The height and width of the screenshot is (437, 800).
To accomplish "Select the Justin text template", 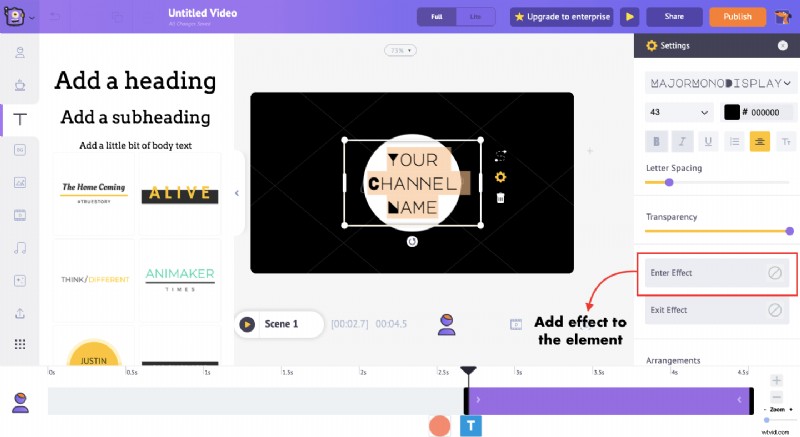I will (94, 347).
